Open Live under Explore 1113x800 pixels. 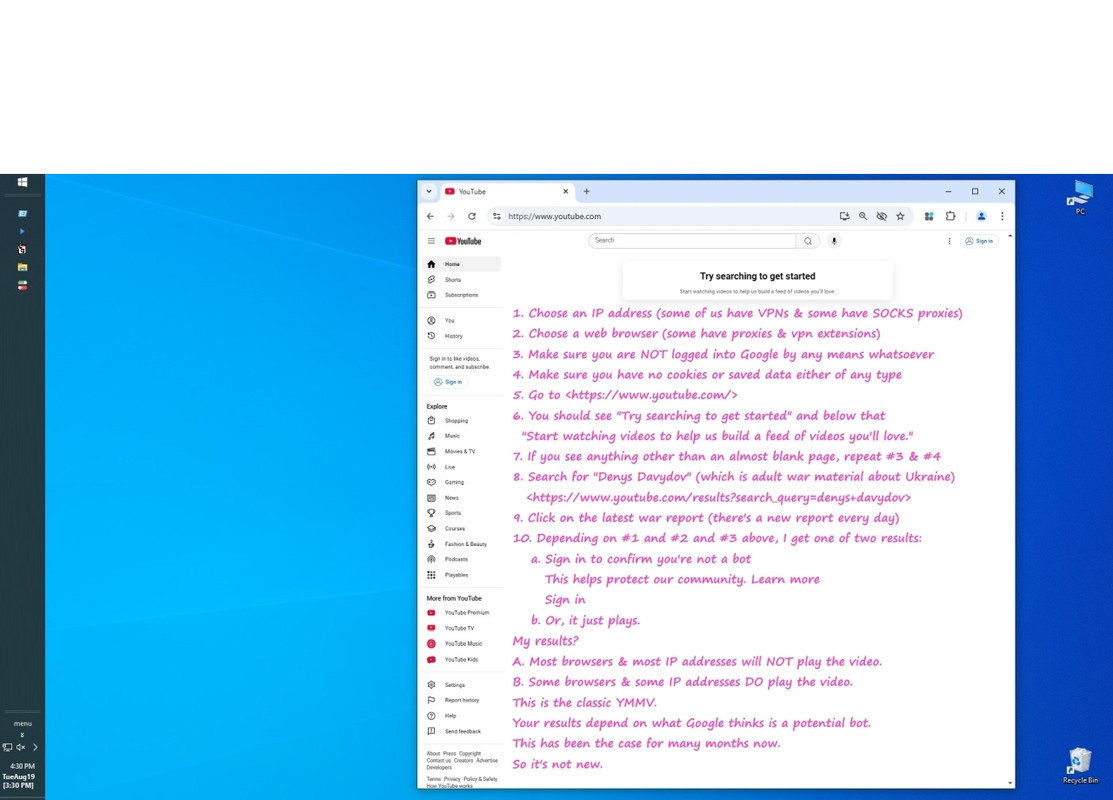tap(461, 467)
